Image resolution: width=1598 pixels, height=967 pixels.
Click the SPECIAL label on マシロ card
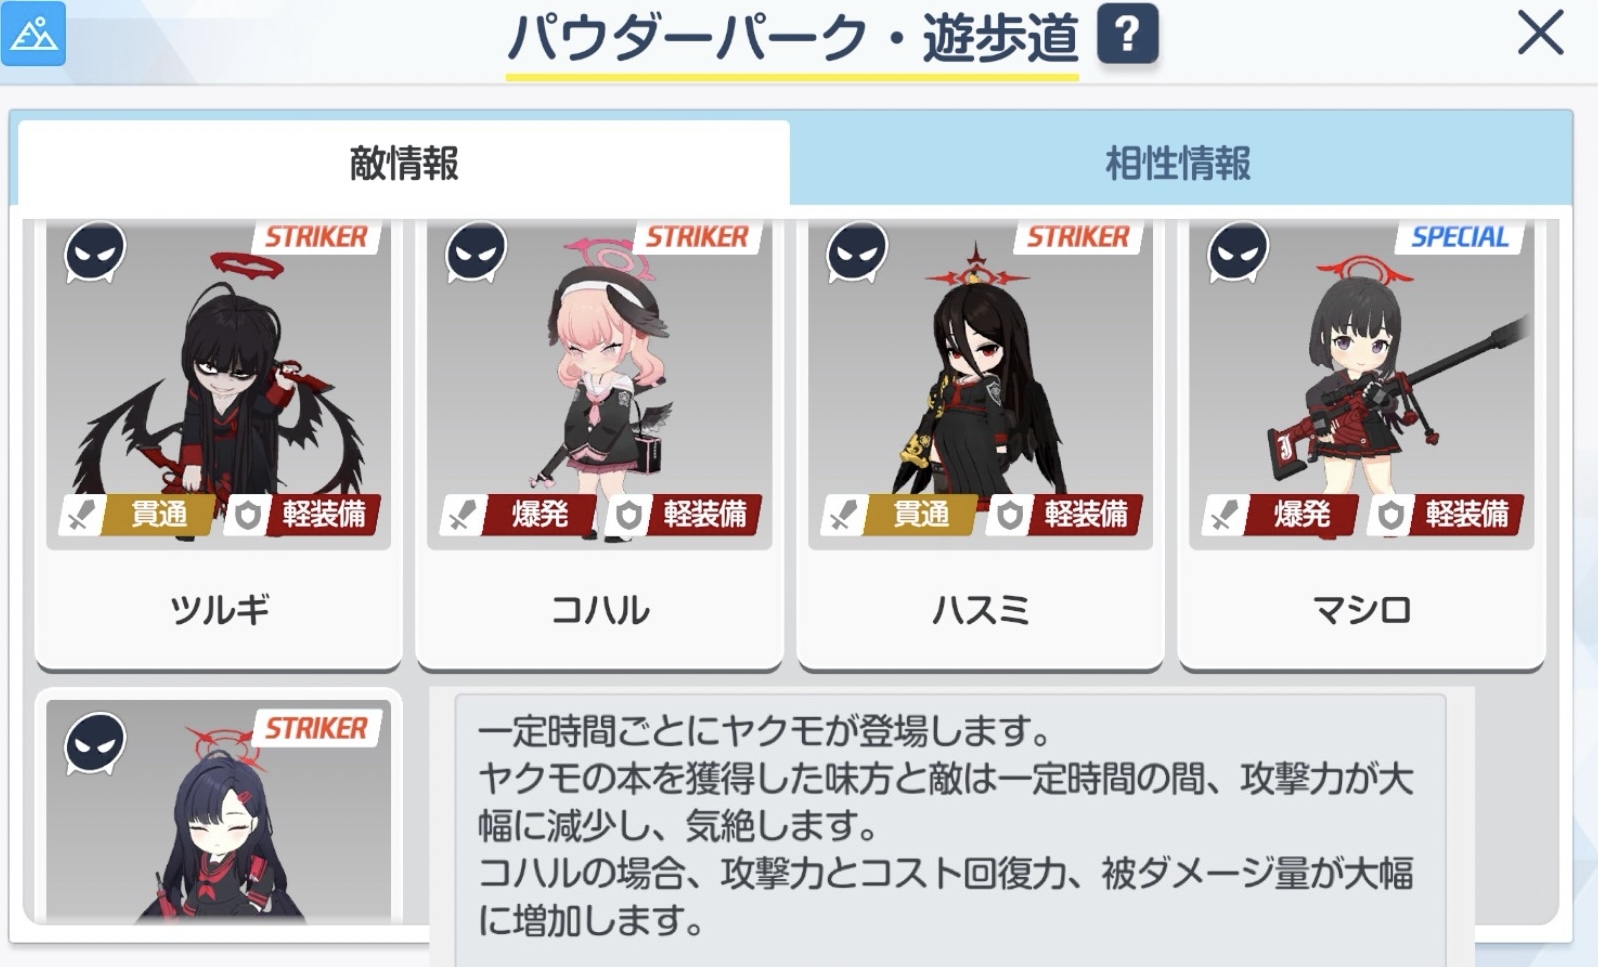click(x=1459, y=237)
